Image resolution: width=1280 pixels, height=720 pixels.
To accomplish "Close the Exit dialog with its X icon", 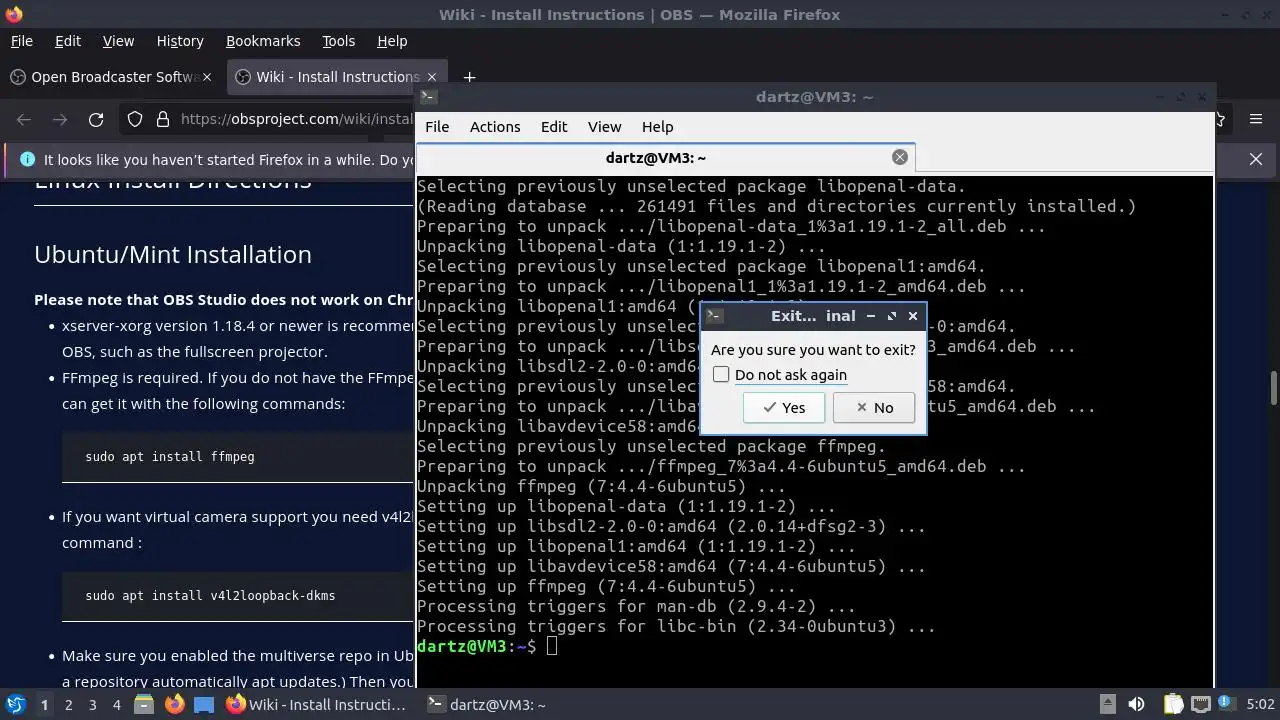I will pyautogui.click(x=912, y=316).
